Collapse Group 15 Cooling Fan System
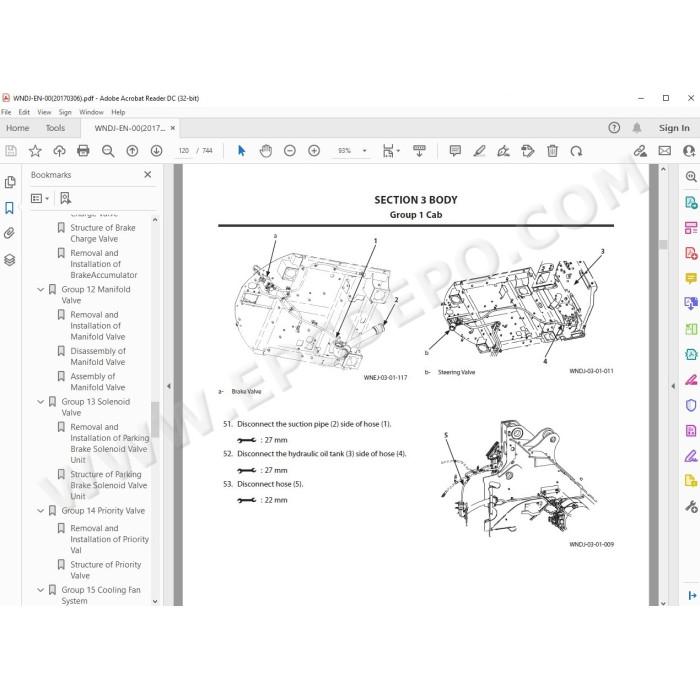 click(x=40, y=590)
